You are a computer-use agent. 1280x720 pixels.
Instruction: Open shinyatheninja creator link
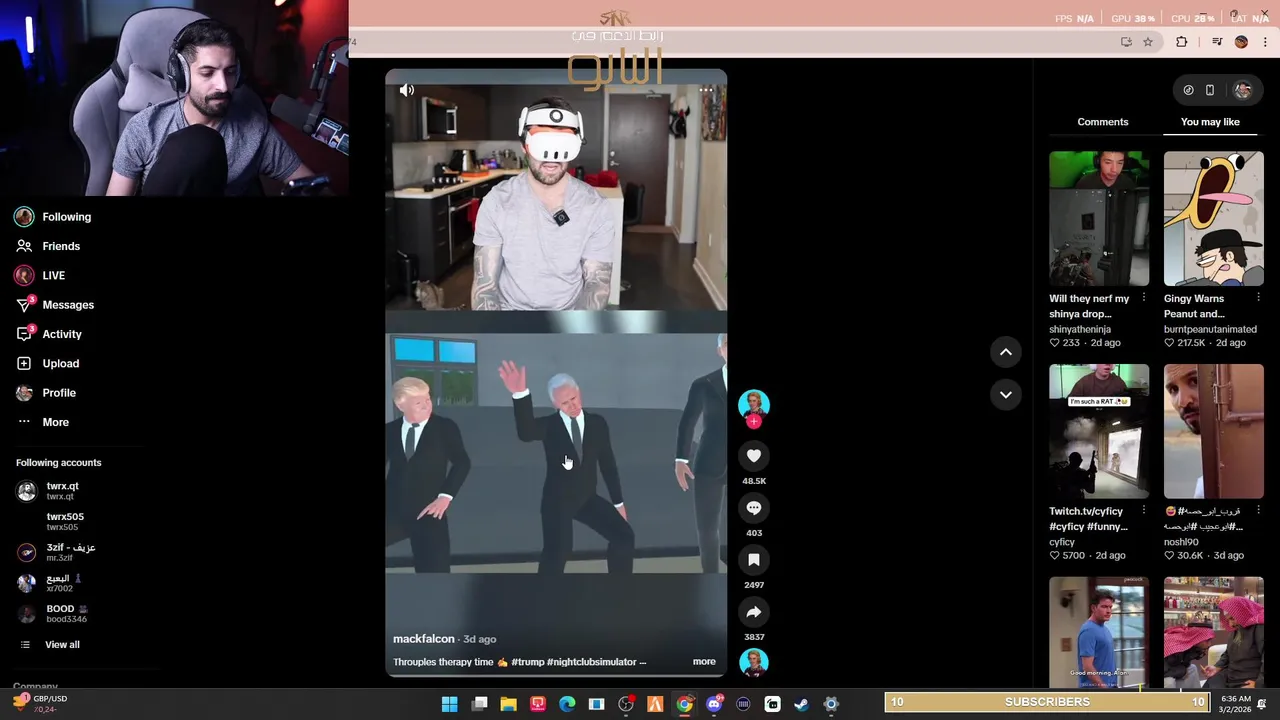(x=1080, y=329)
